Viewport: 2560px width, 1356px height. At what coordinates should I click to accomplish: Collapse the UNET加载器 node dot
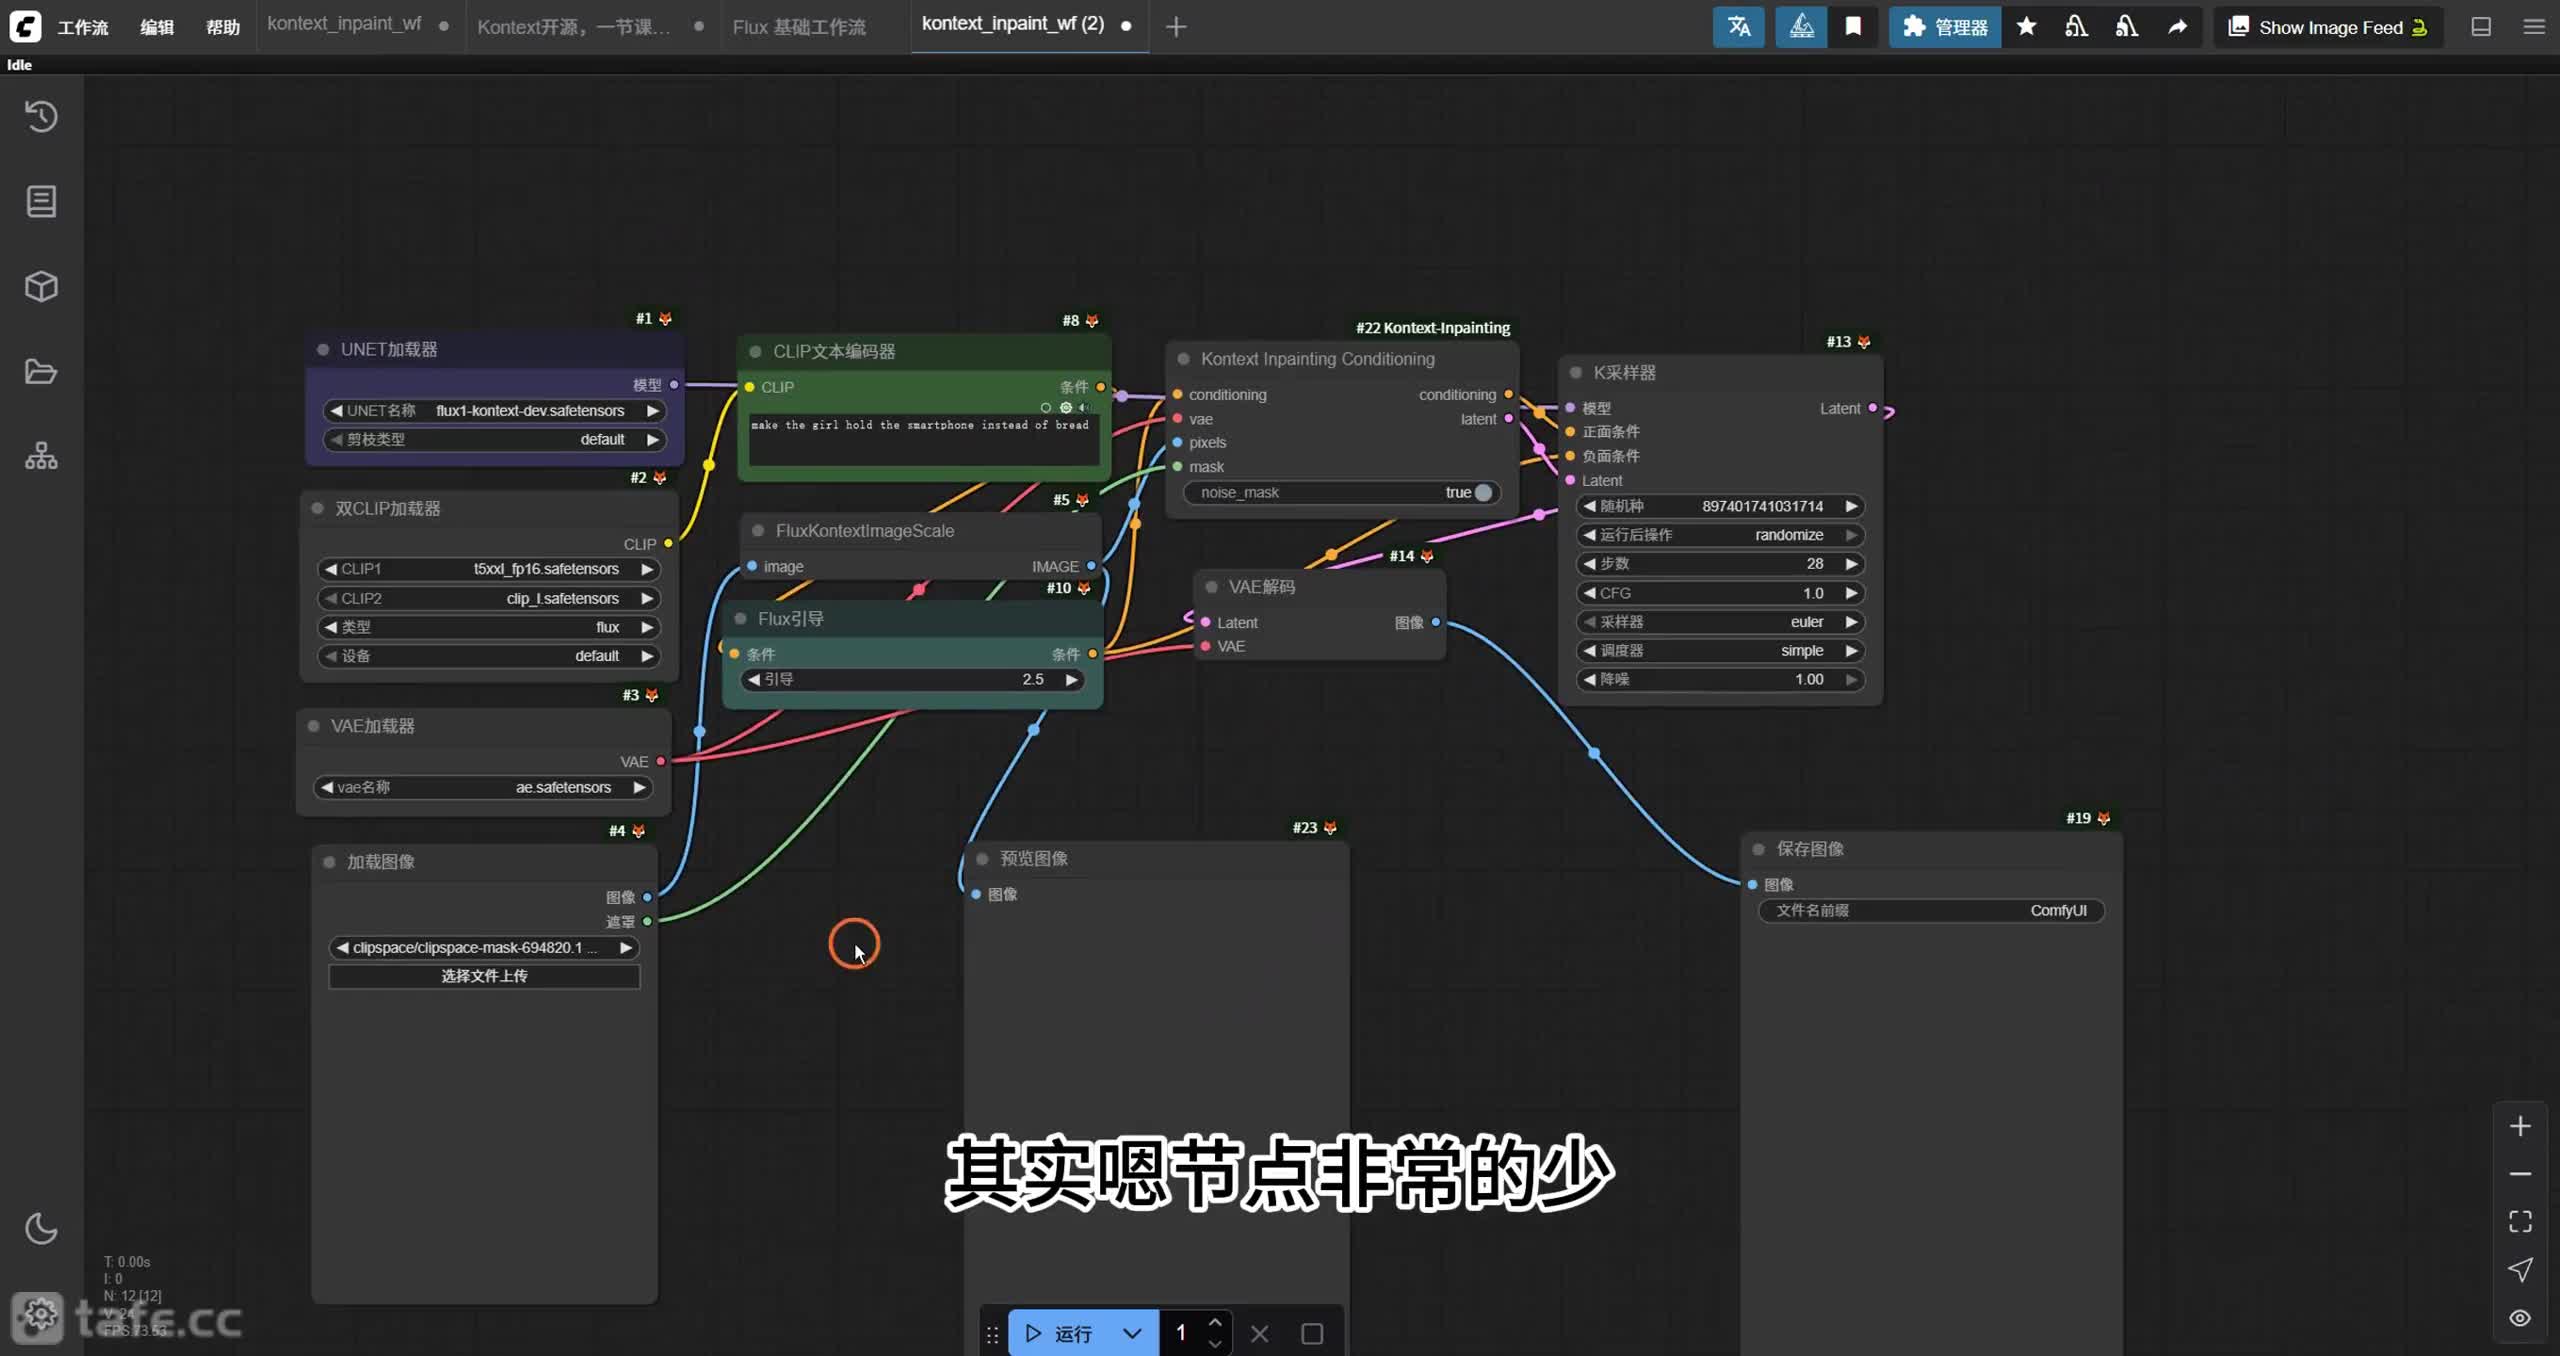[x=323, y=349]
